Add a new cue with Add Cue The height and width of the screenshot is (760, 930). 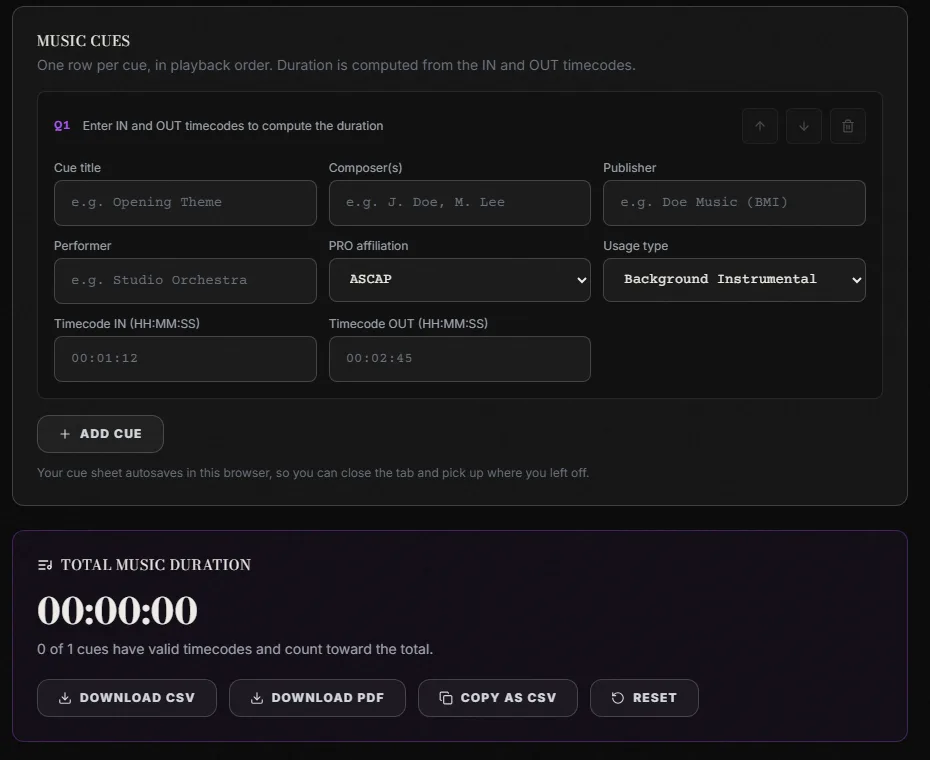[100, 434]
